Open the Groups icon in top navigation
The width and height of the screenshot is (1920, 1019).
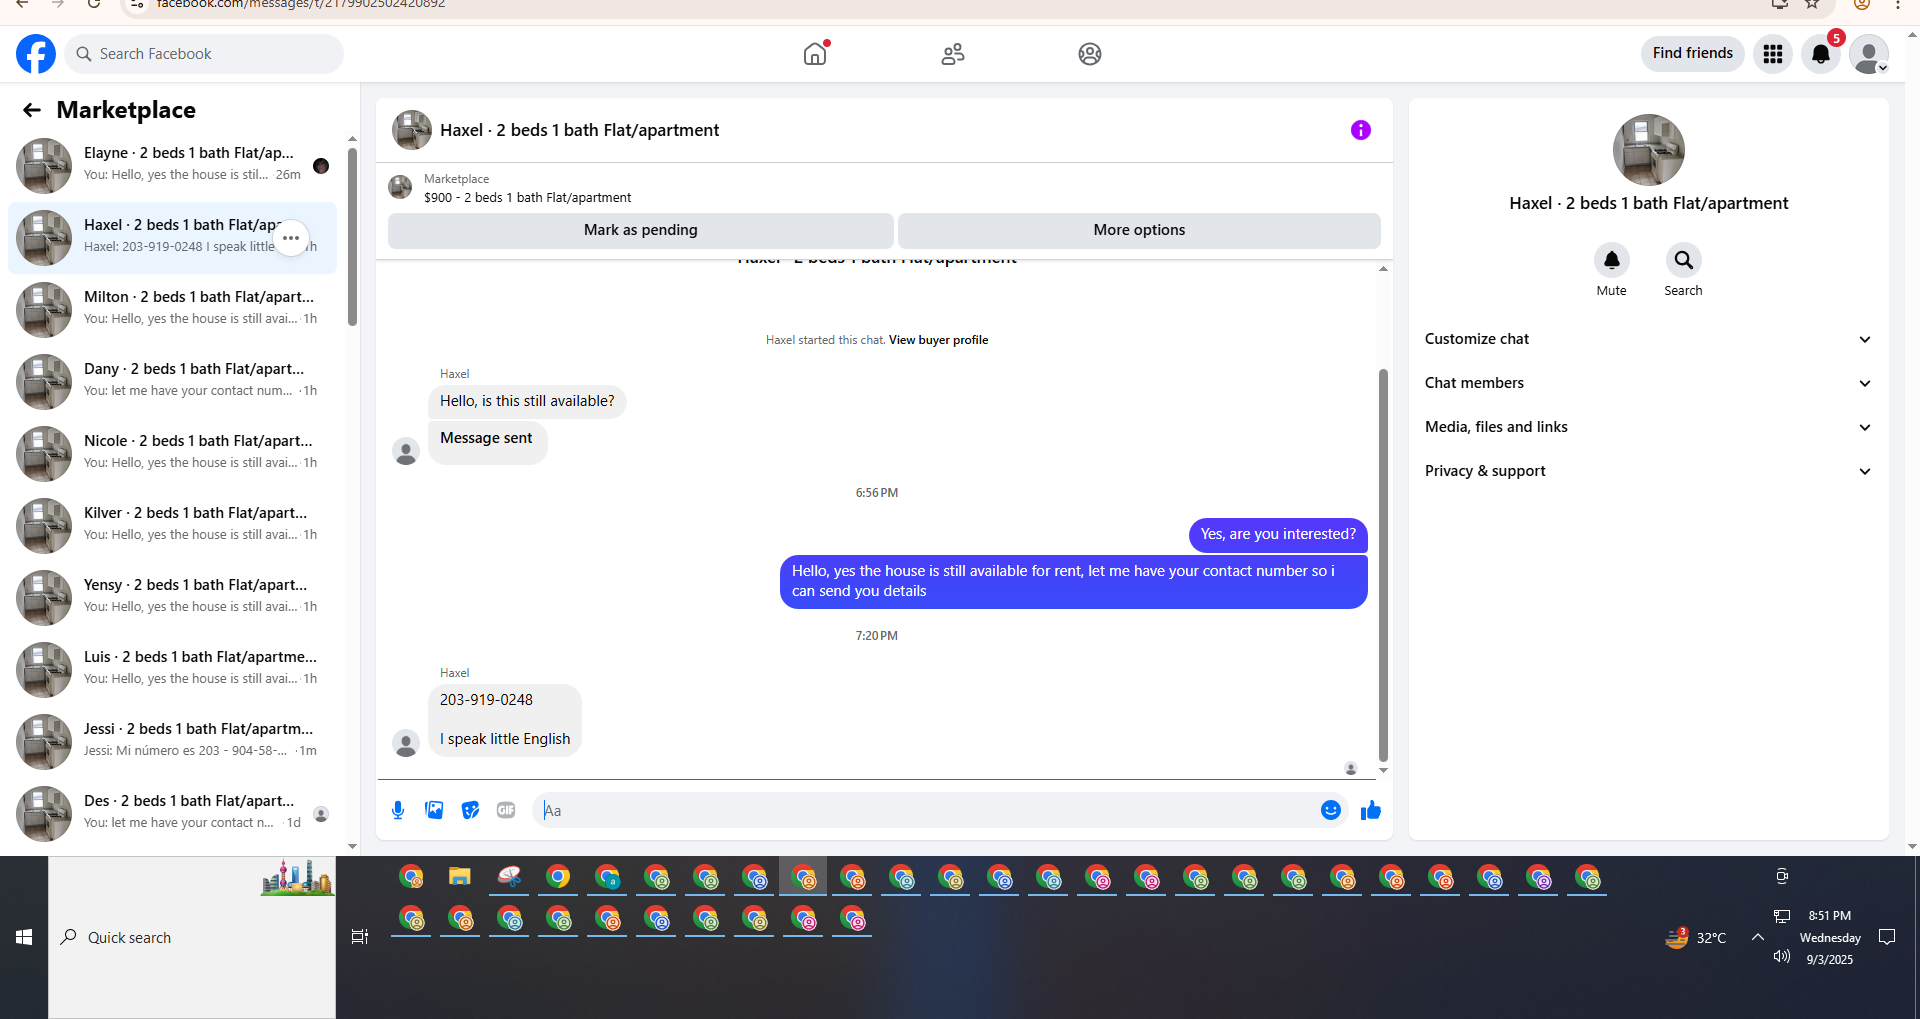point(1090,54)
